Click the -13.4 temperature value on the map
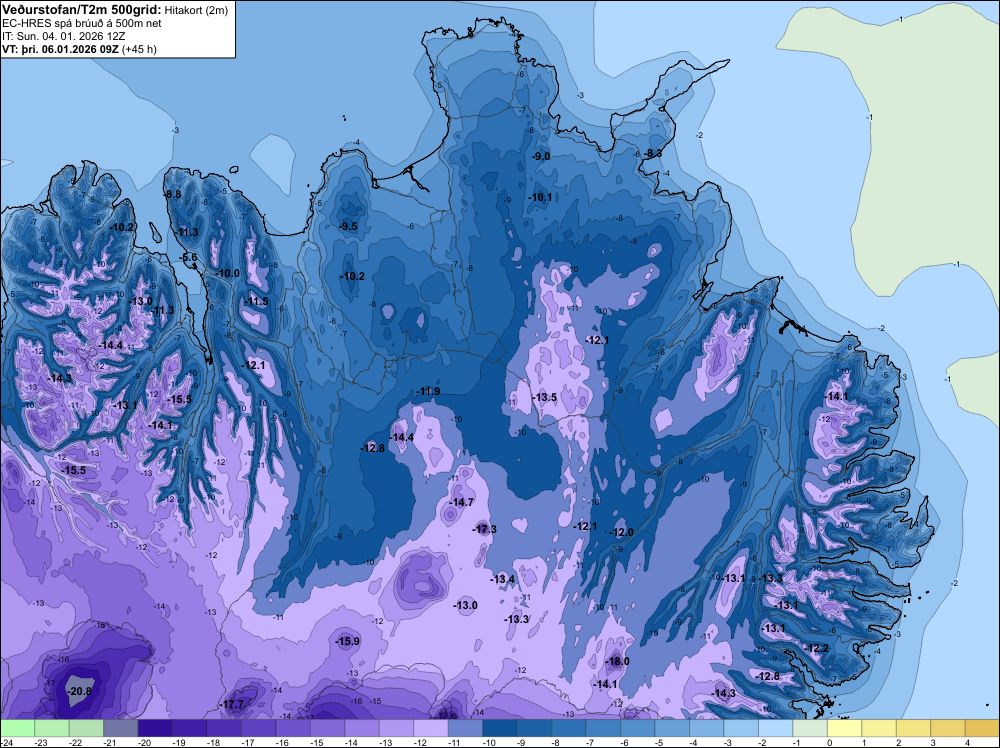 (503, 579)
